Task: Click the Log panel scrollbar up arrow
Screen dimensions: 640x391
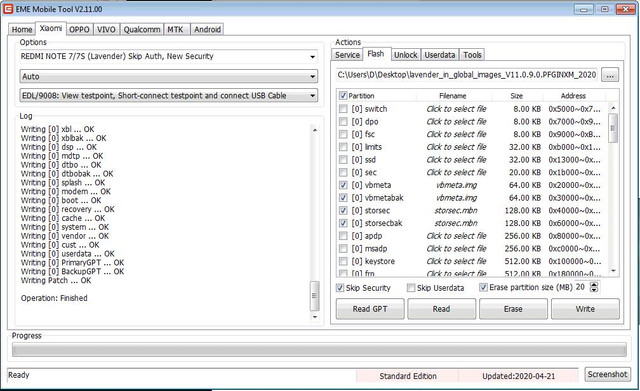Action: click(314, 130)
